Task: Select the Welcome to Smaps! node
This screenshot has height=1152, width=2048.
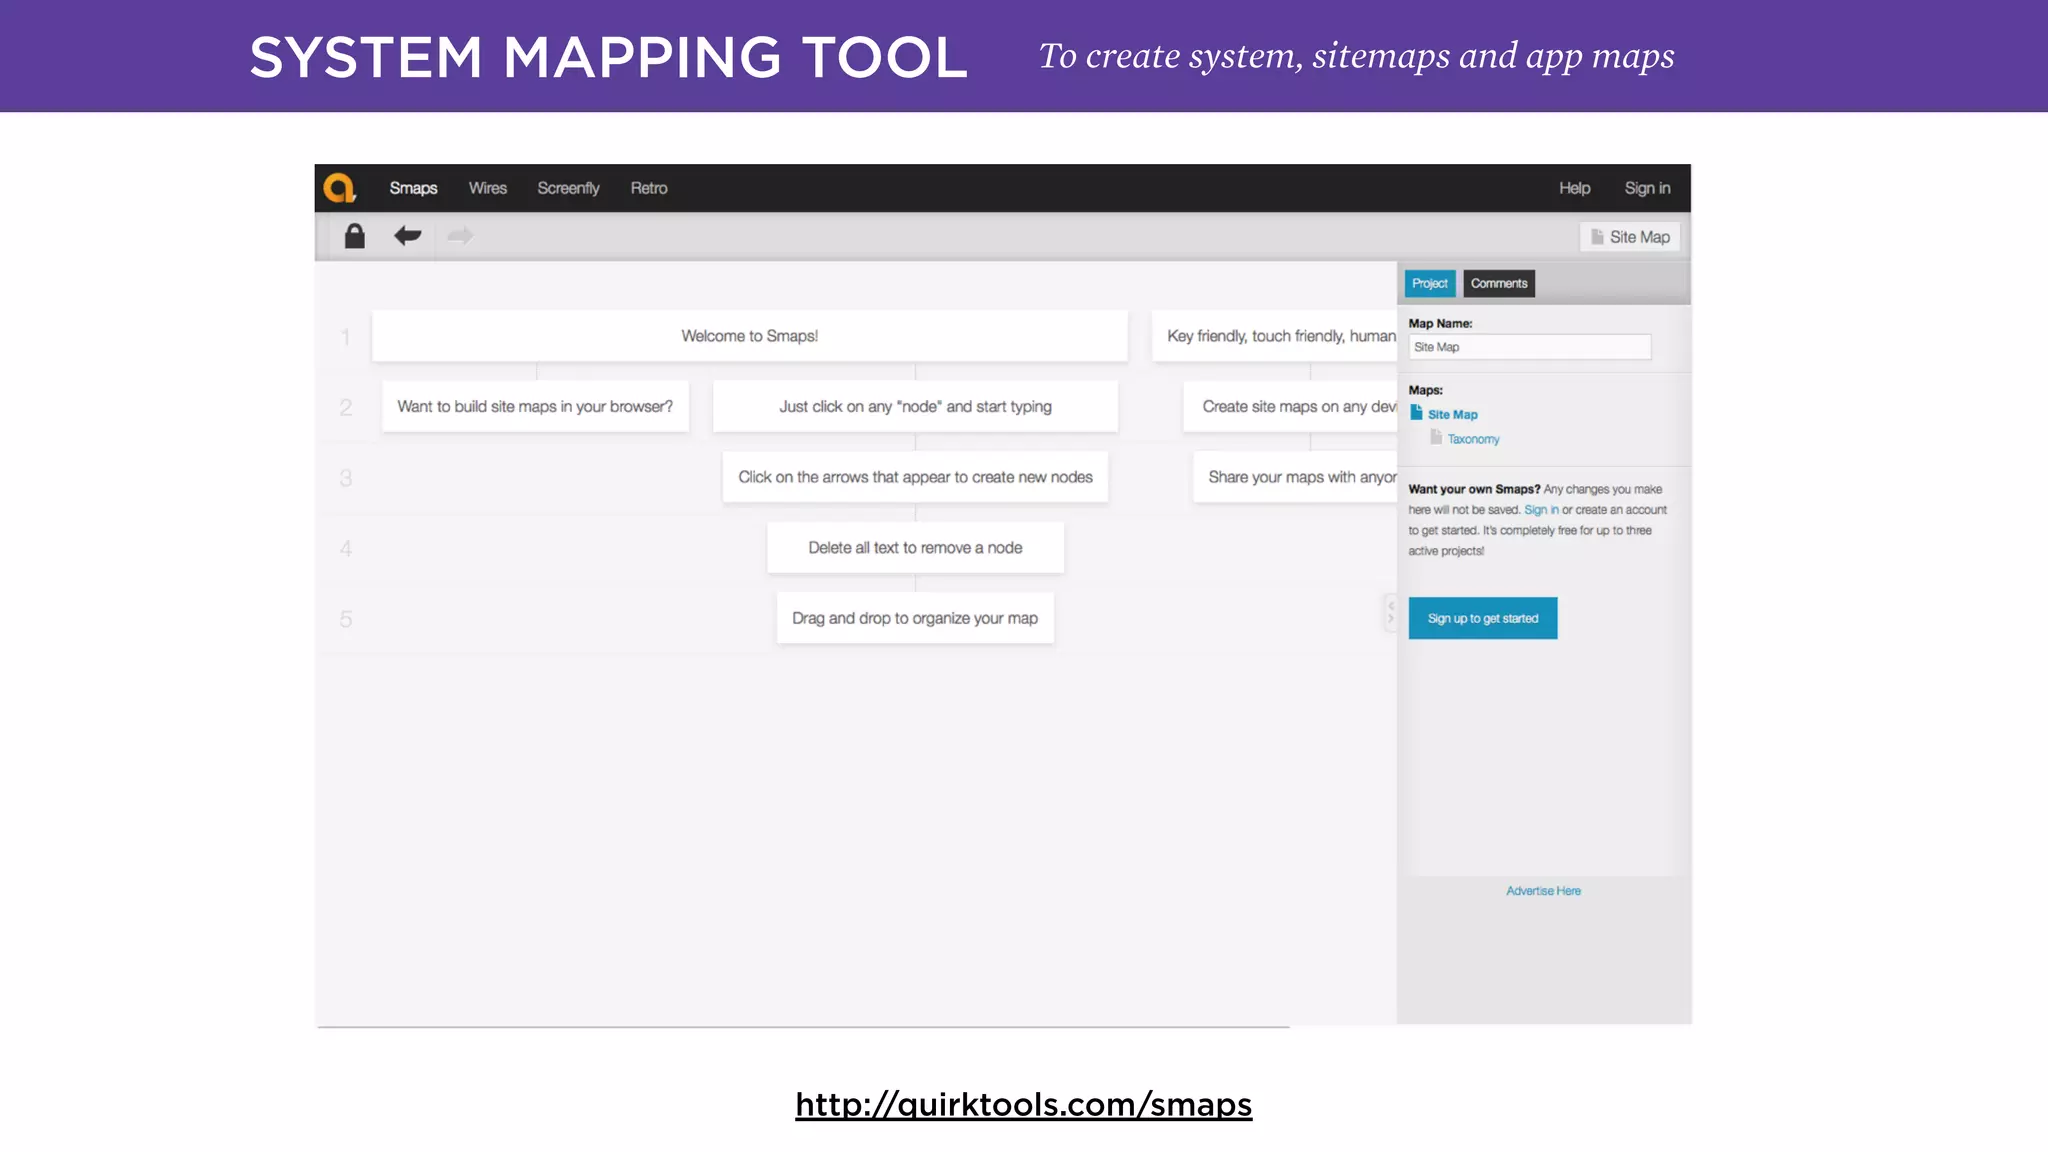Action: [x=750, y=336]
